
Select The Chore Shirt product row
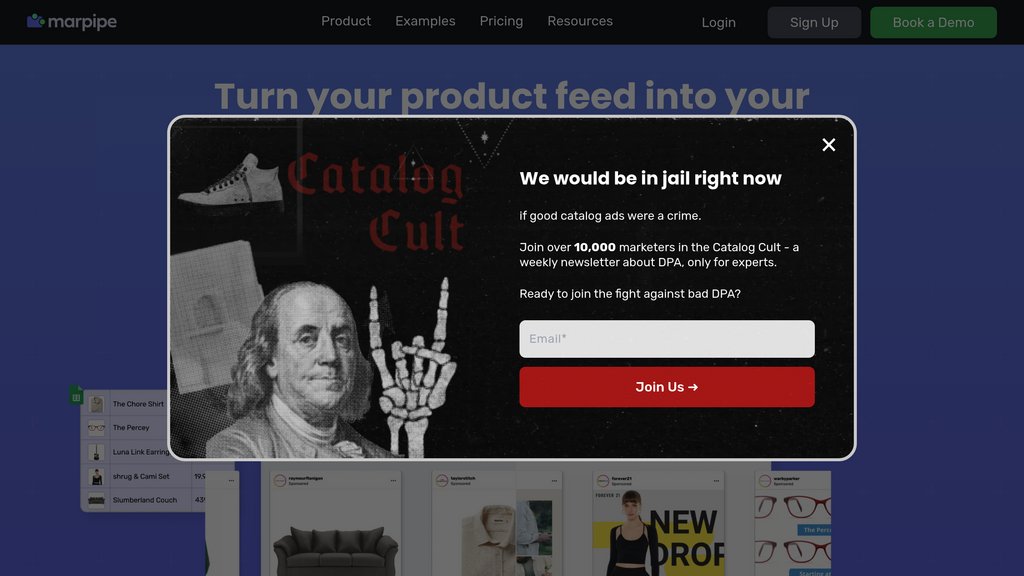[x=126, y=404]
